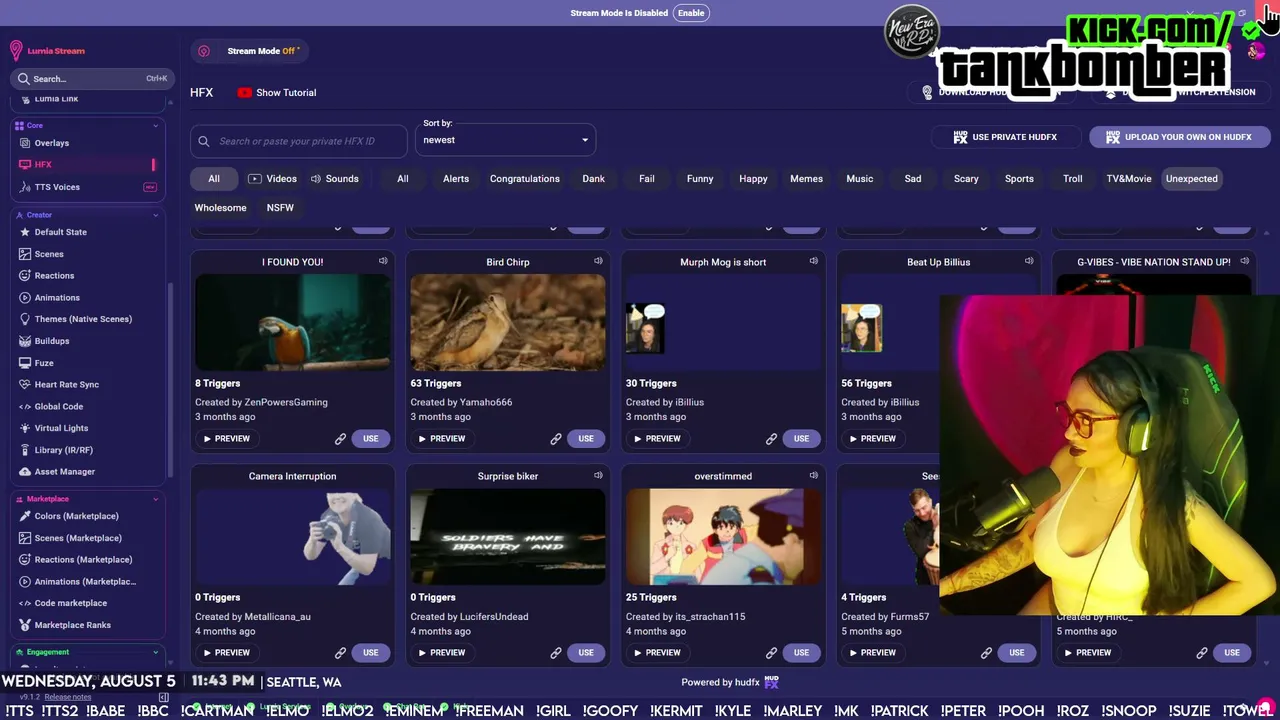
Task: Select the Alerts category tab
Action: (456, 179)
